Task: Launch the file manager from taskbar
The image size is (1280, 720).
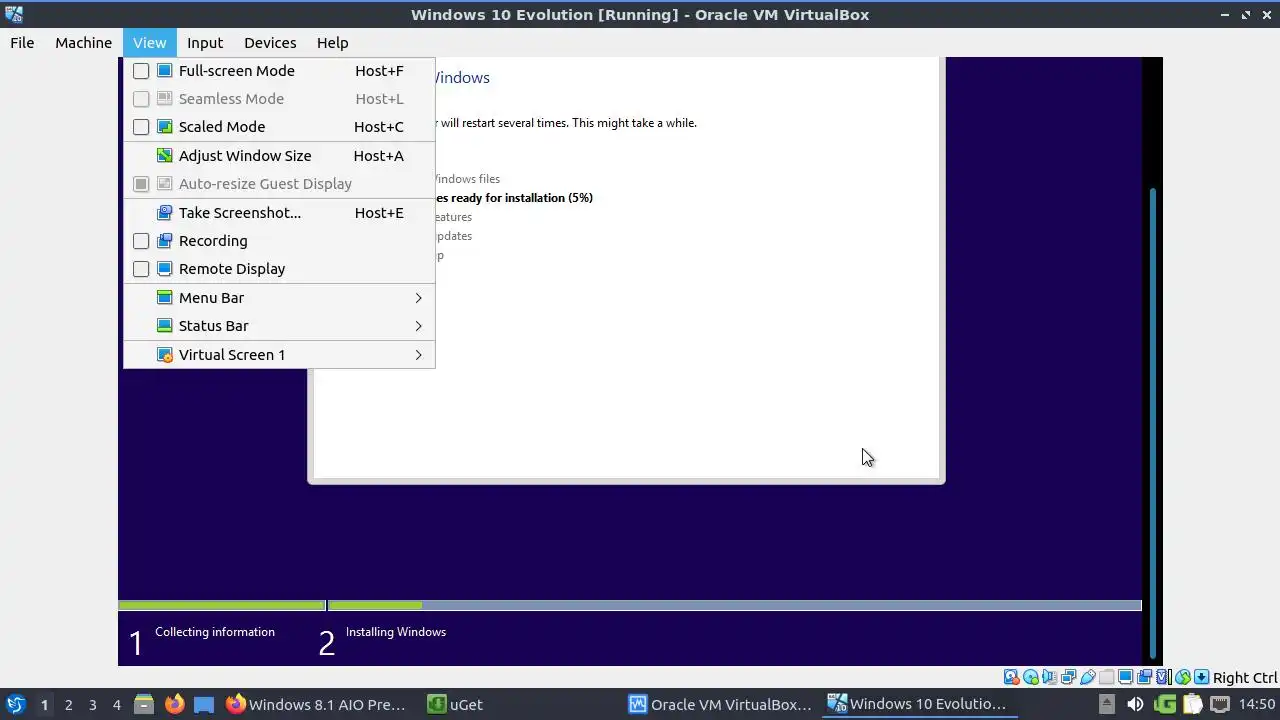Action: click(144, 704)
